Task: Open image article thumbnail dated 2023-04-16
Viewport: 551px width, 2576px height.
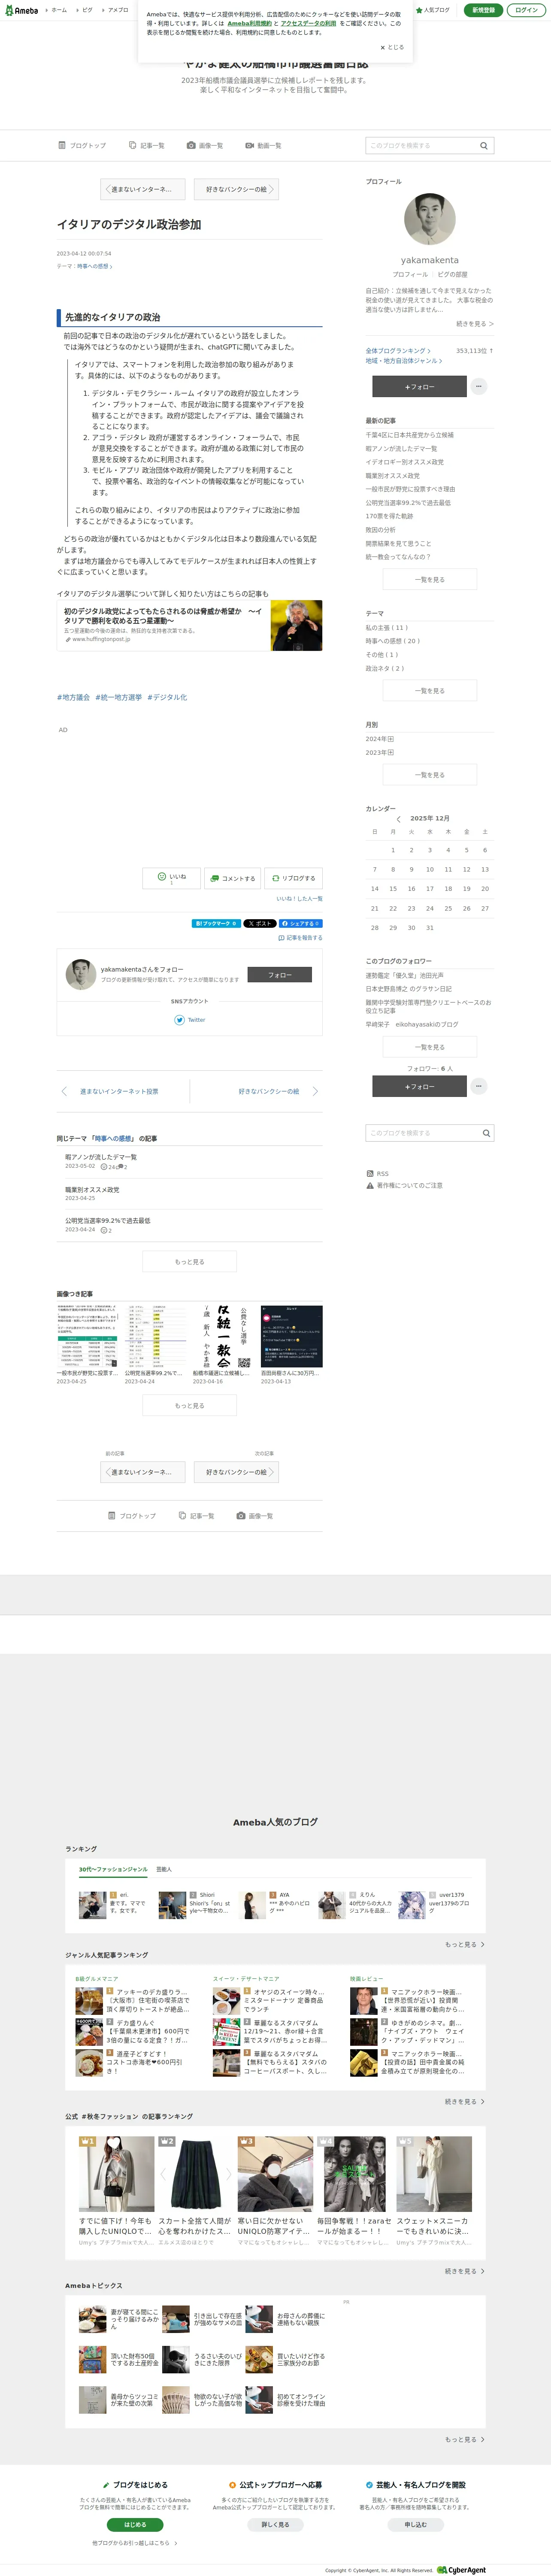Action: (223, 1336)
